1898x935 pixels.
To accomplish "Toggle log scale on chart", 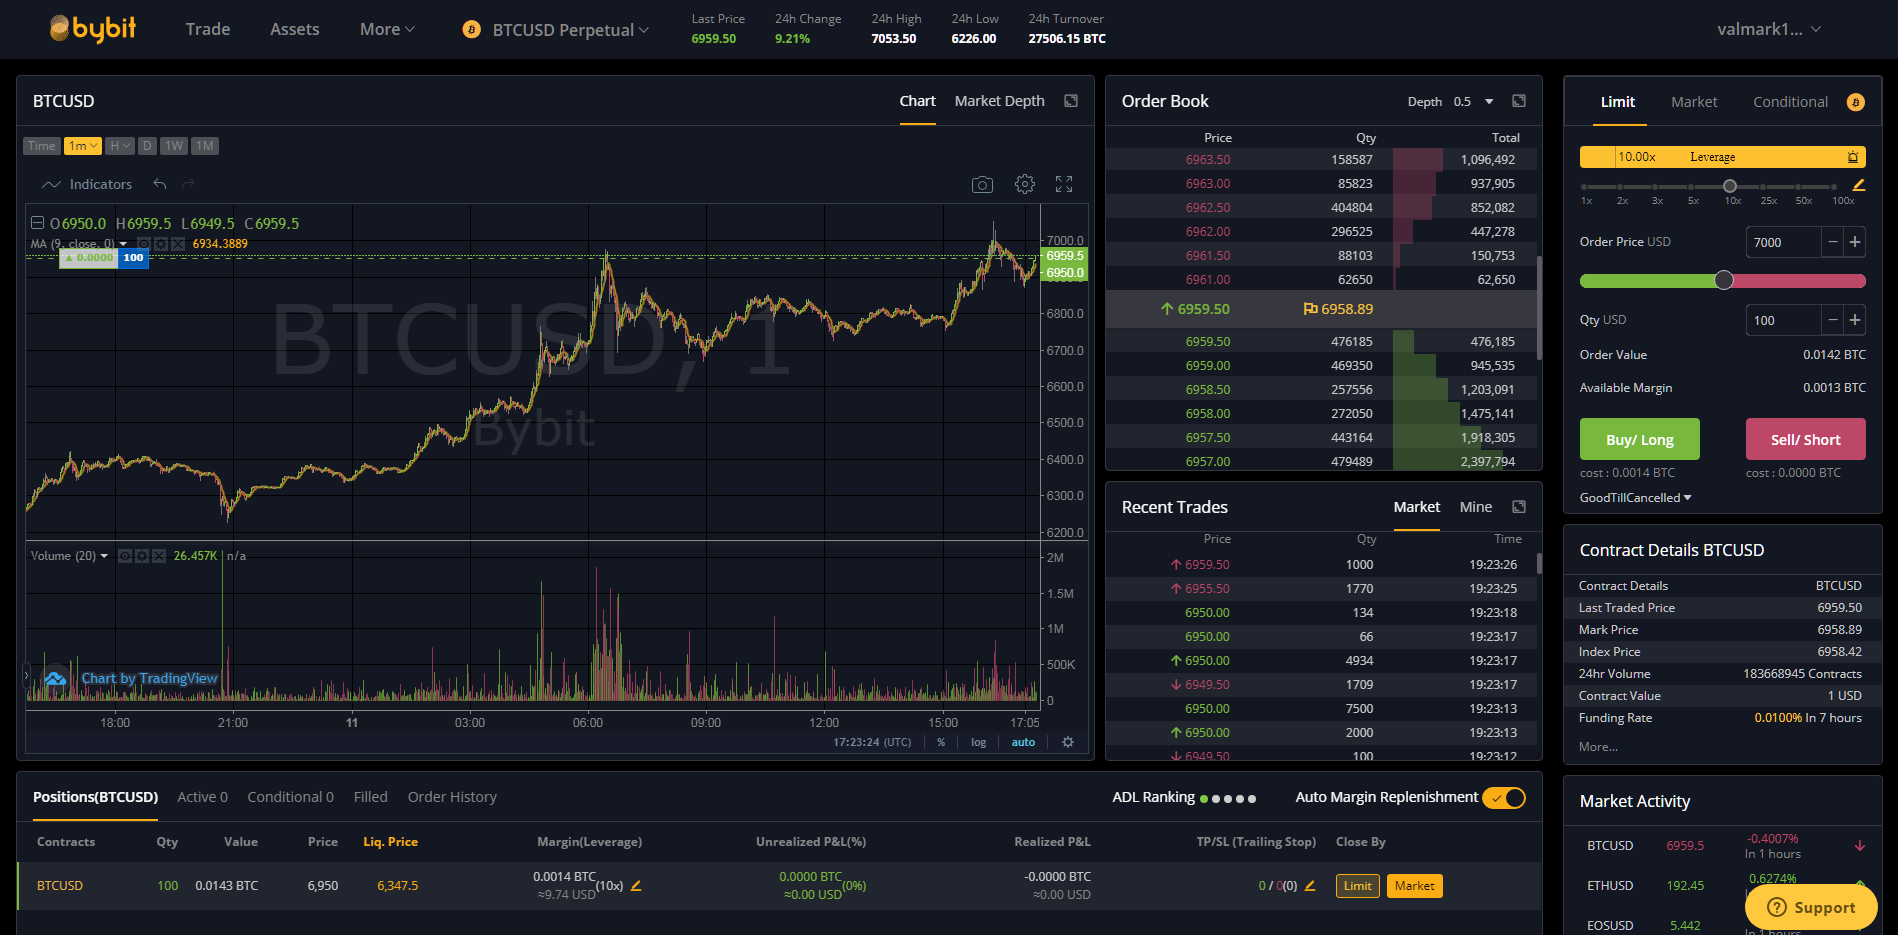I will point(978,742).
